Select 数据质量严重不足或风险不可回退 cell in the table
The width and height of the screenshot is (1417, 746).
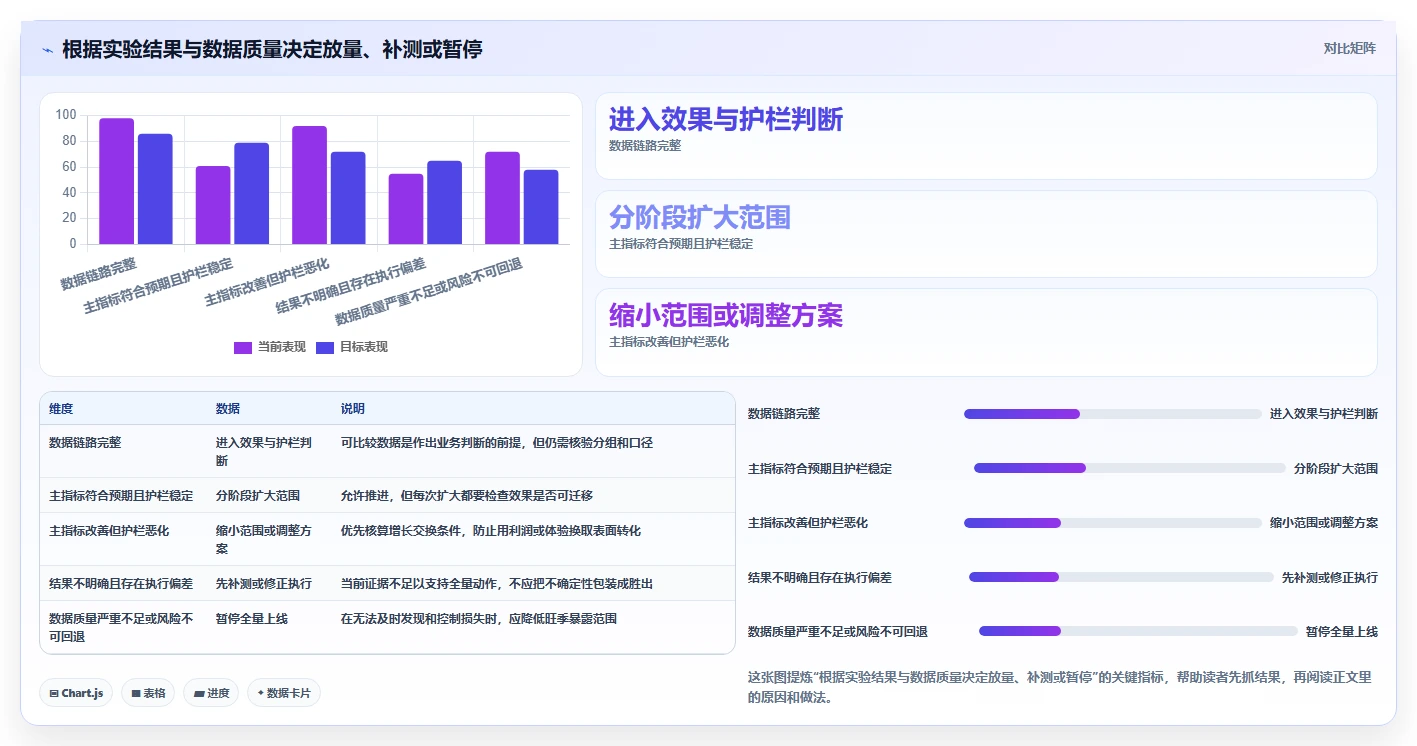(x=121, y=627)
